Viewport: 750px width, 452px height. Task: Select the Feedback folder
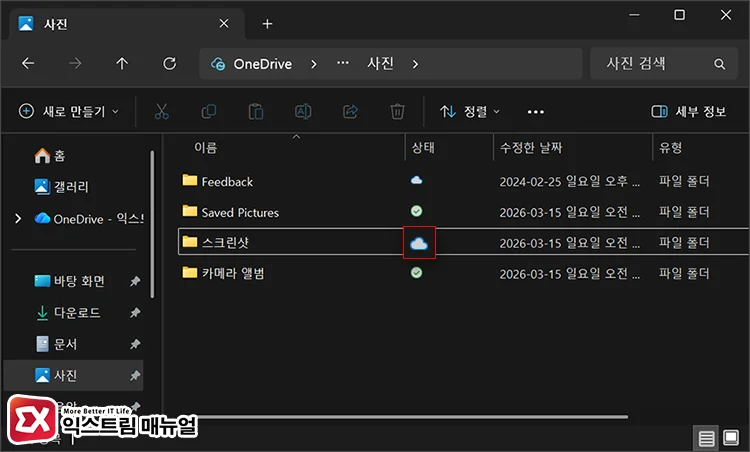pos(218,181)
